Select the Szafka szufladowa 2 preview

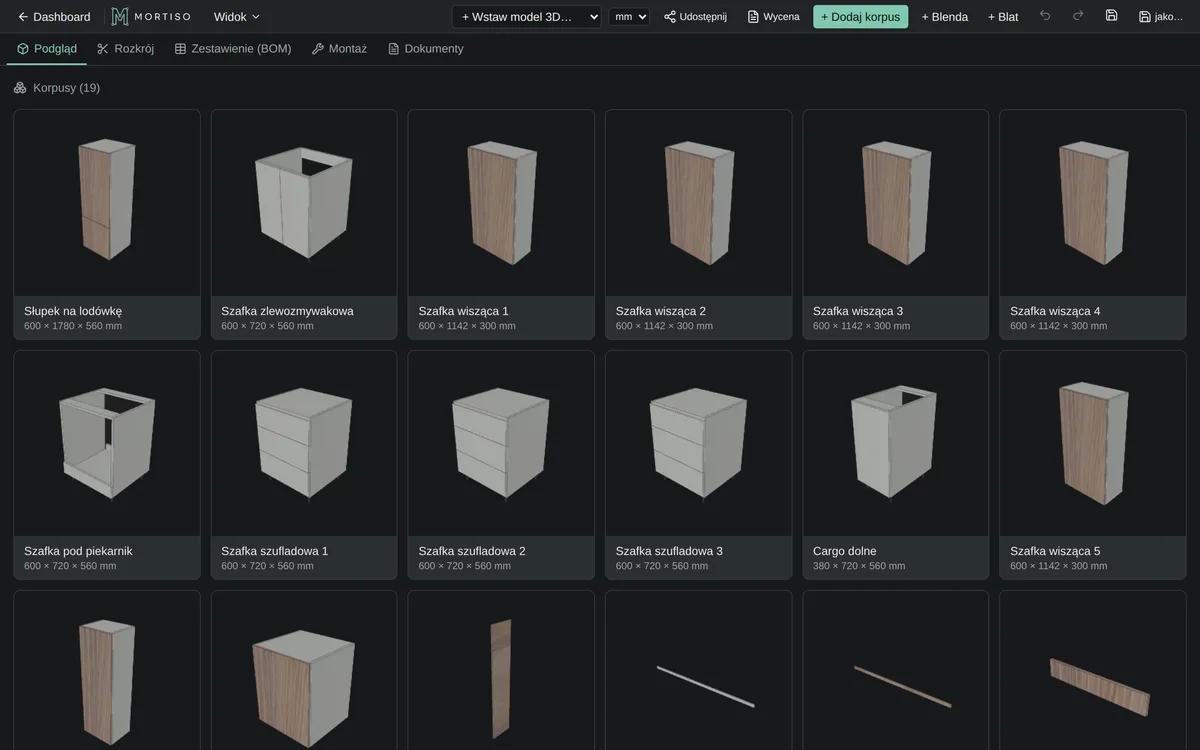coord(501,443)
